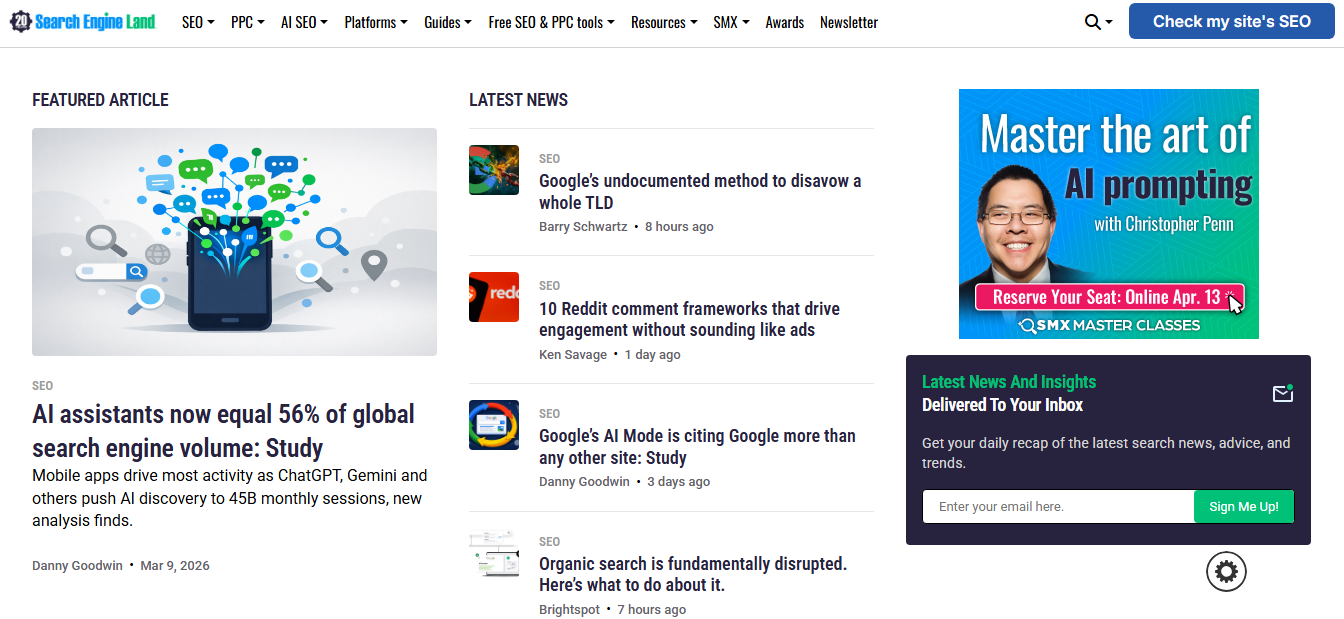
Task: Expand the SEO dropdown menu
Action: (198, 22)
